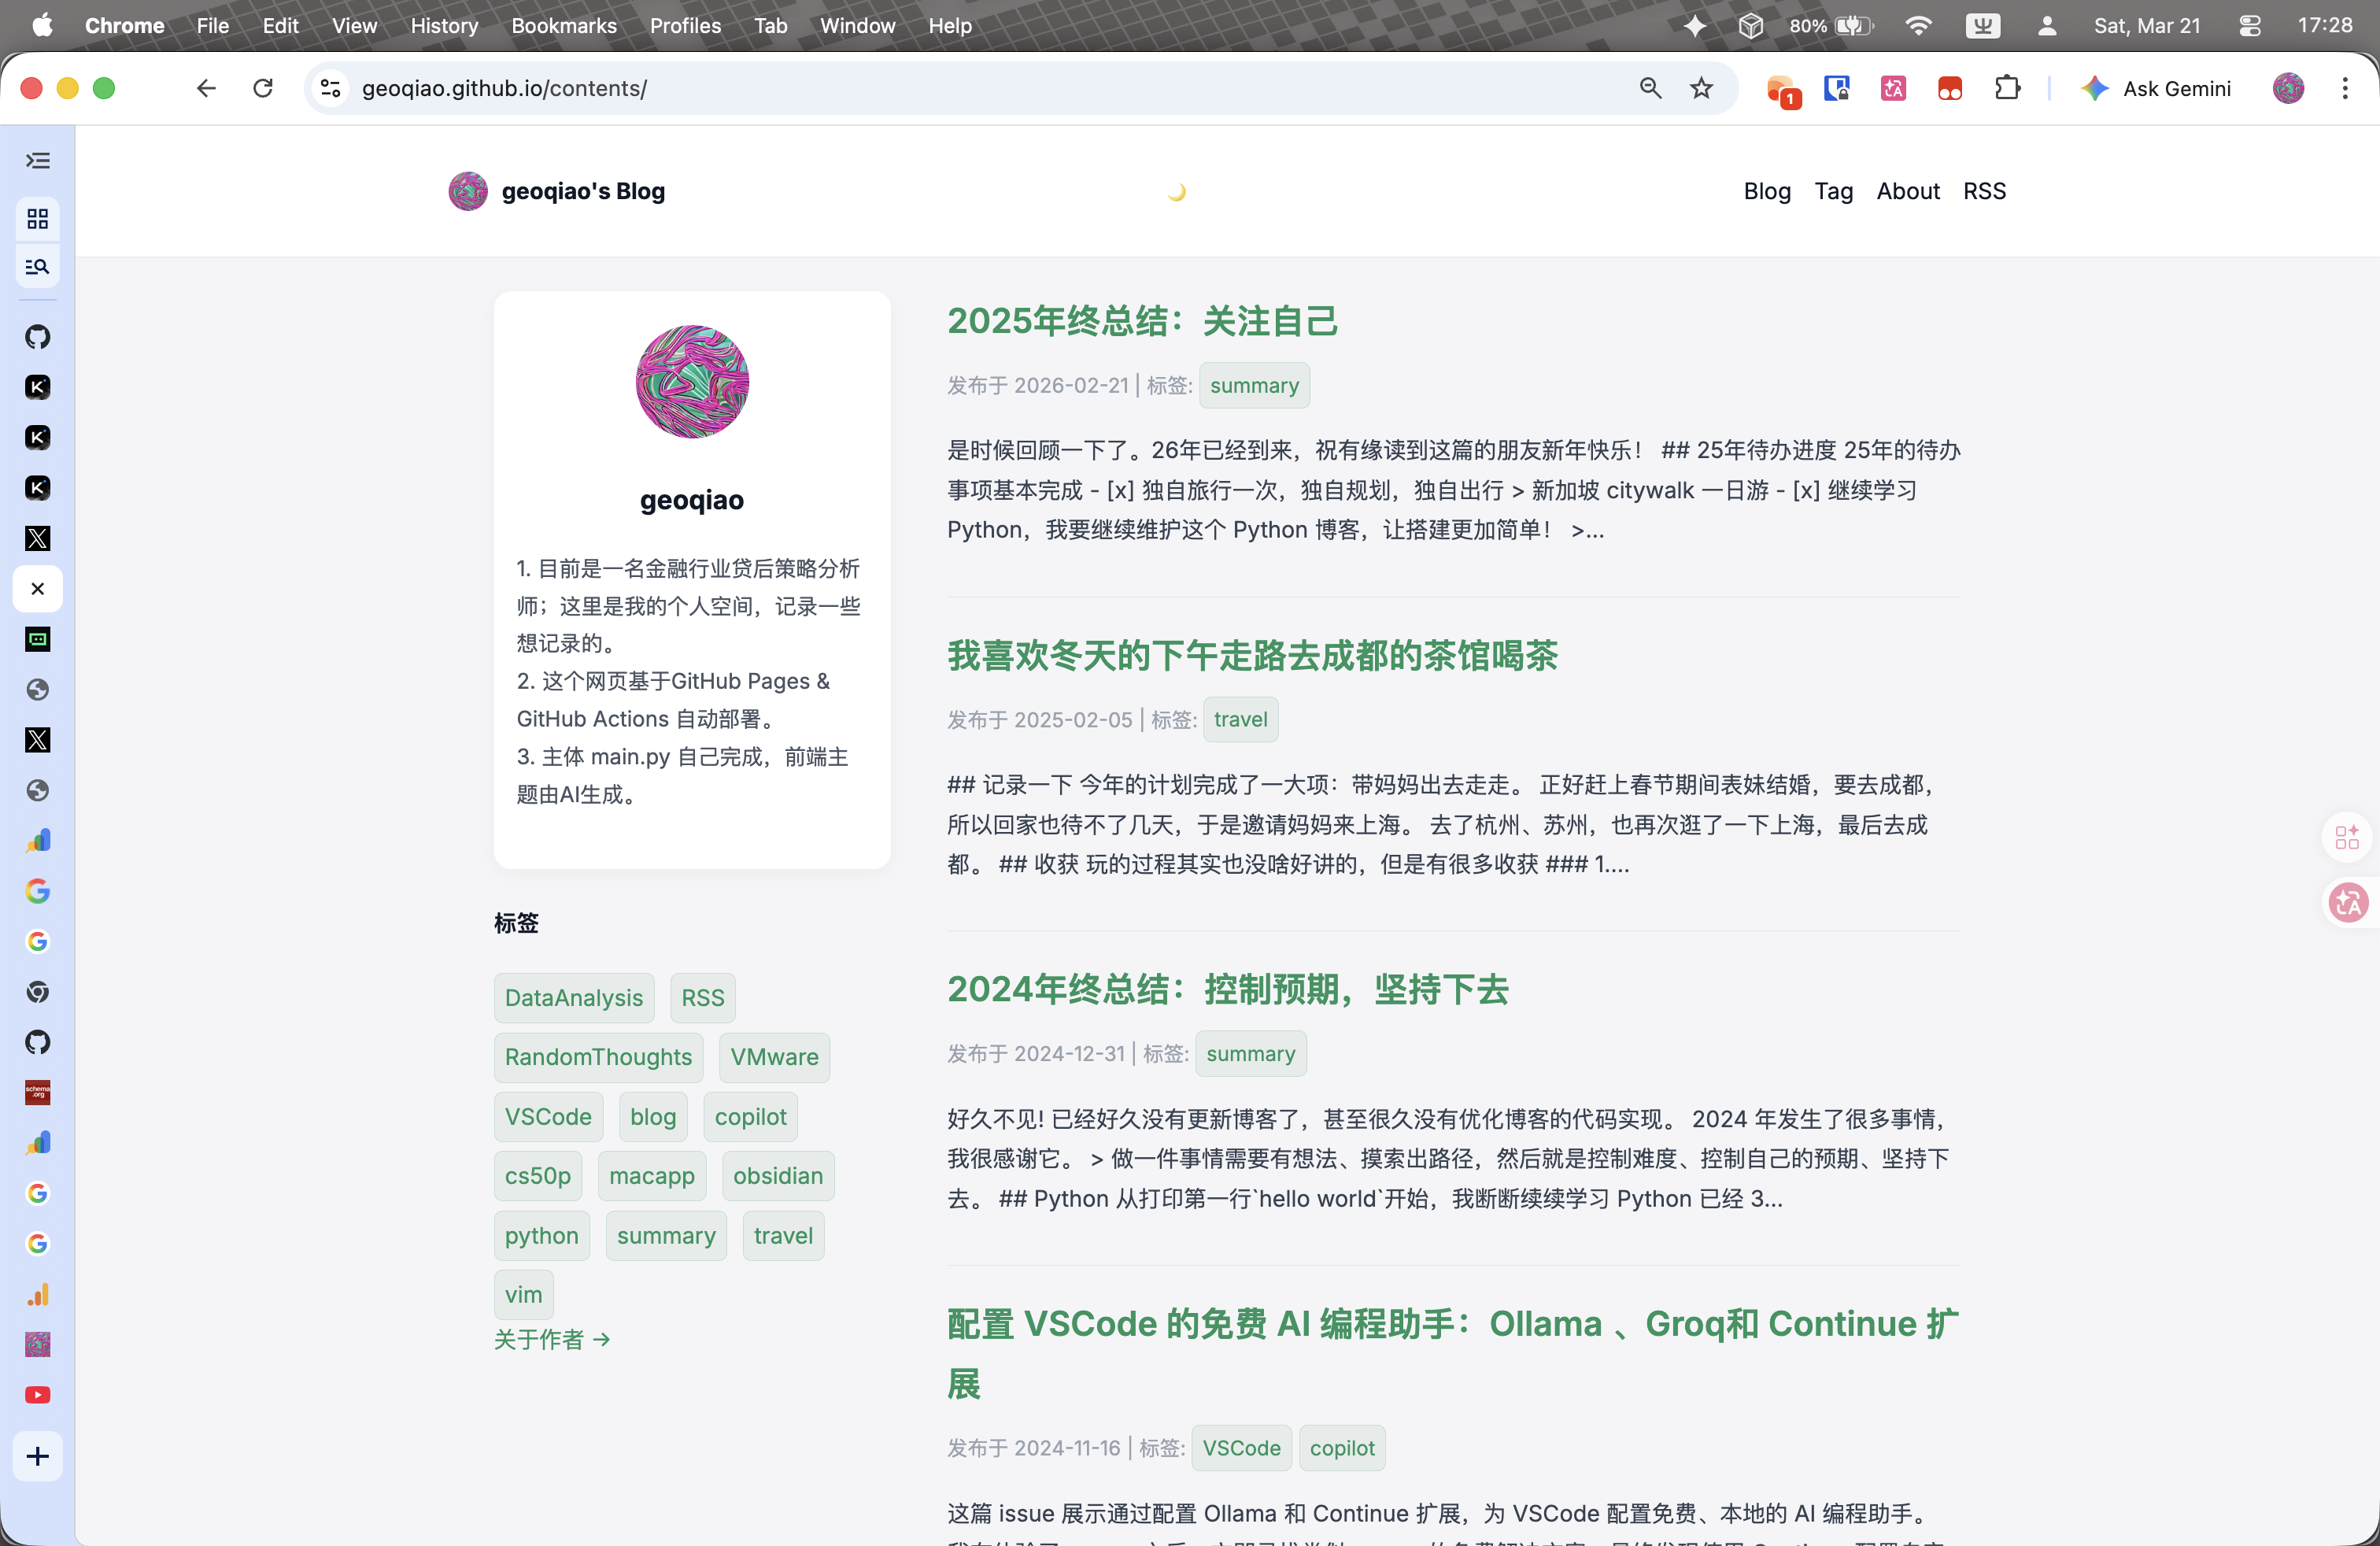The image size is (2380, 1546).
Task: Select the vim tag
Action: point(524,1294)
